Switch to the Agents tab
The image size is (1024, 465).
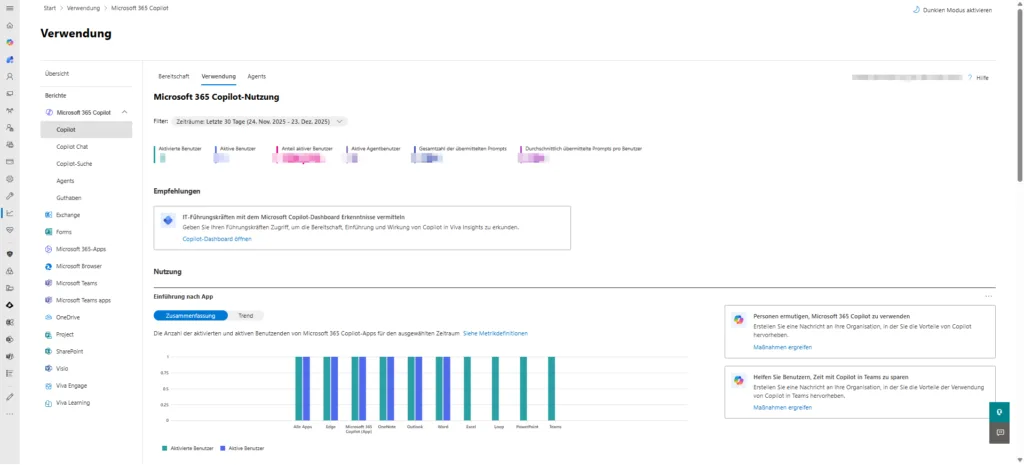tap(256, 76)
